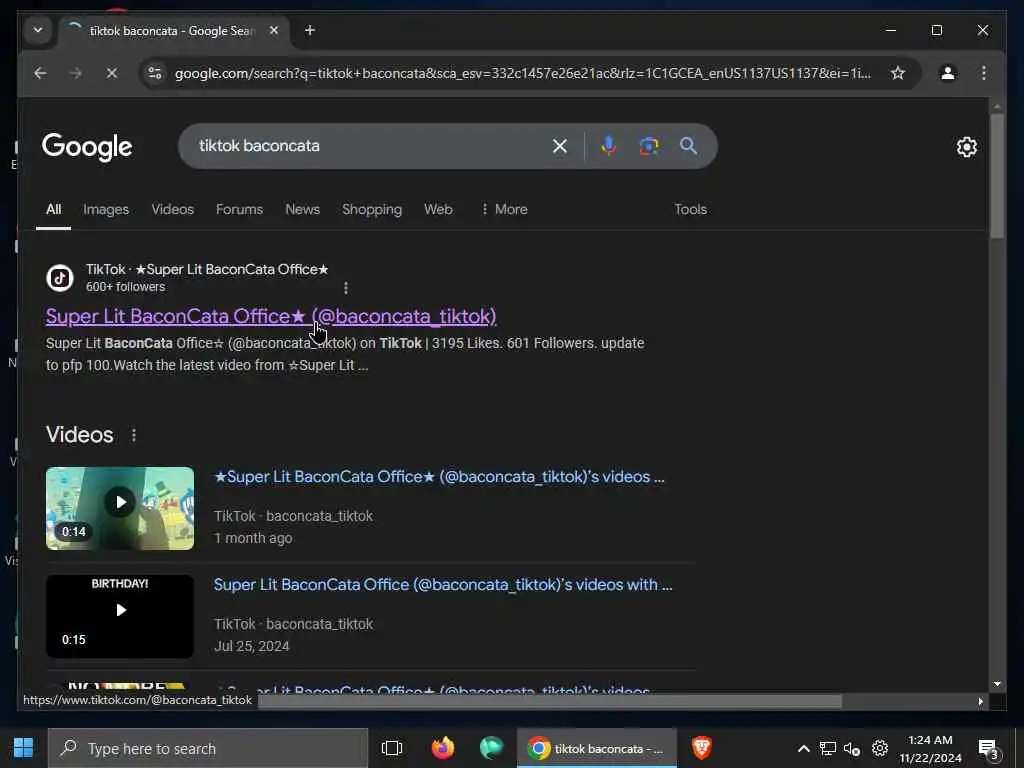Open Chrome's three-dot menu
The height and width of the screenshot is (768, 1024).
click(984, 73)
